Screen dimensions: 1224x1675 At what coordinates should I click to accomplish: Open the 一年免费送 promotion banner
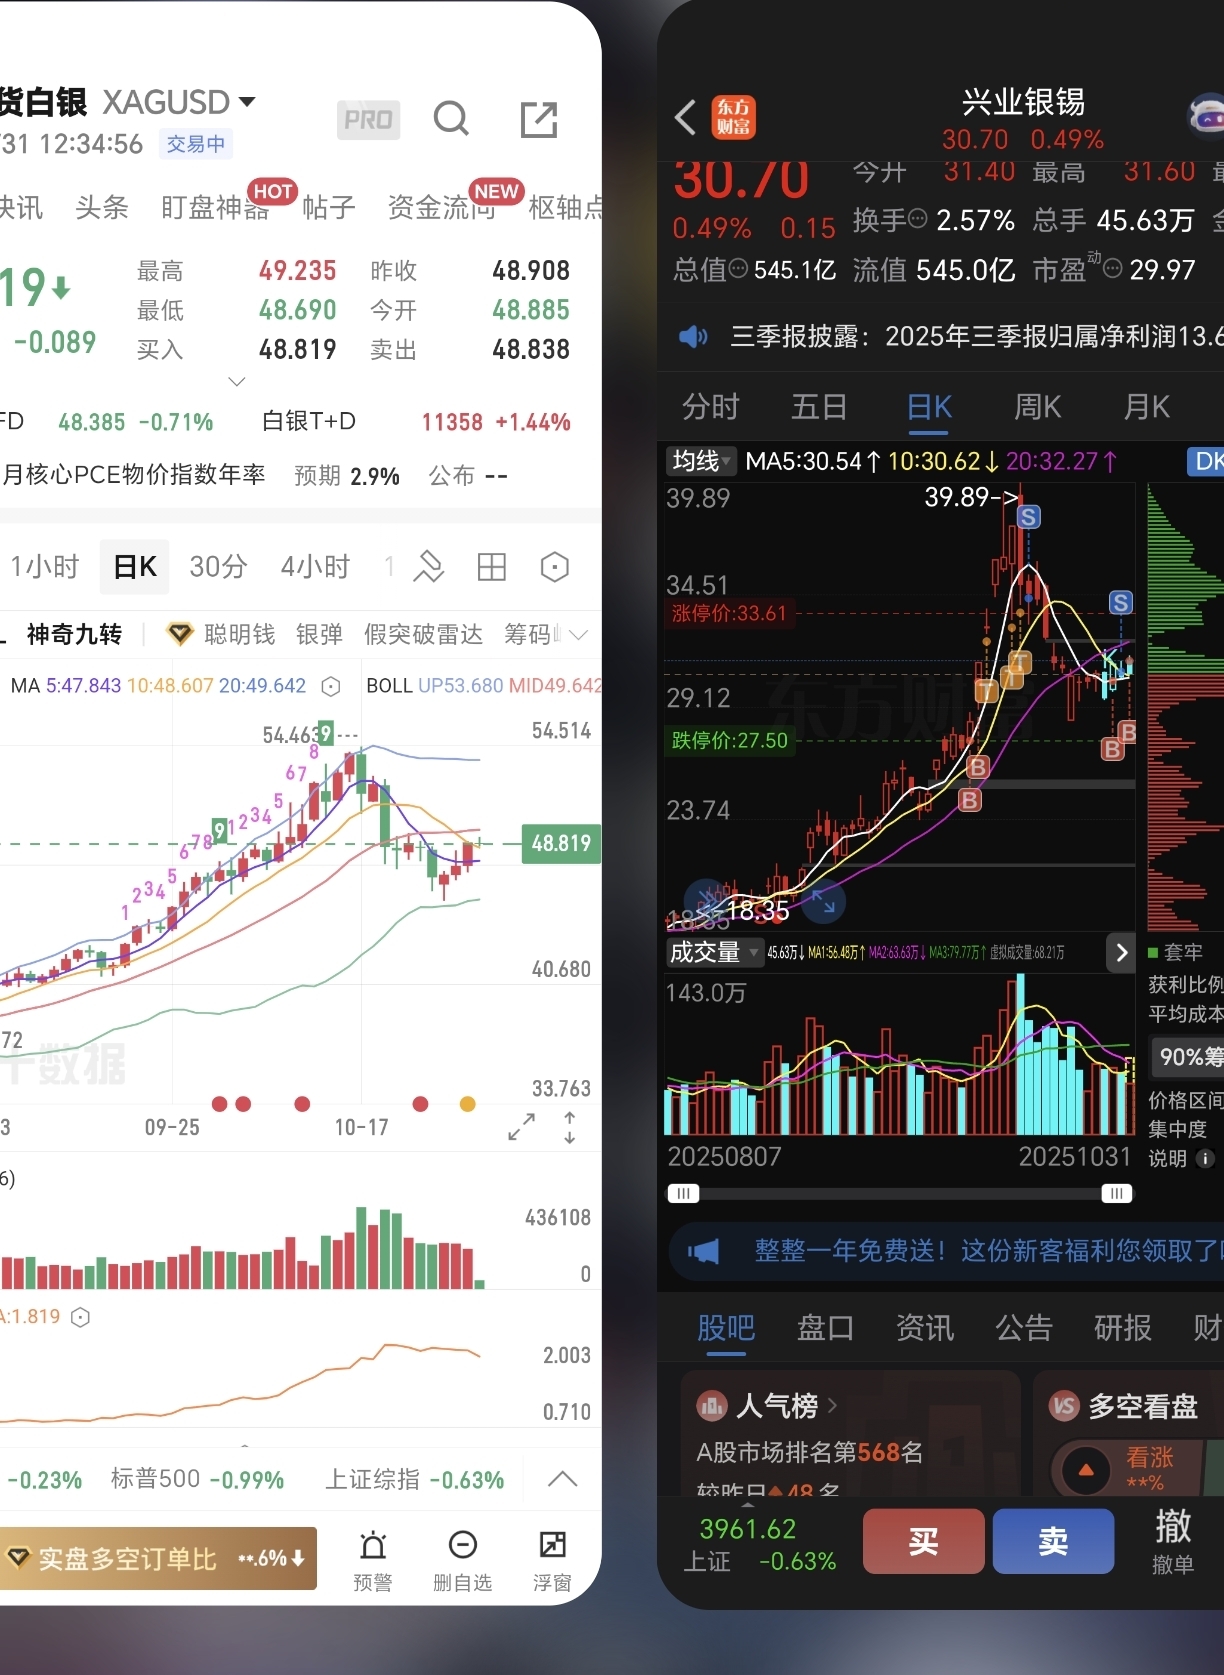click(x=946, y=1251)
